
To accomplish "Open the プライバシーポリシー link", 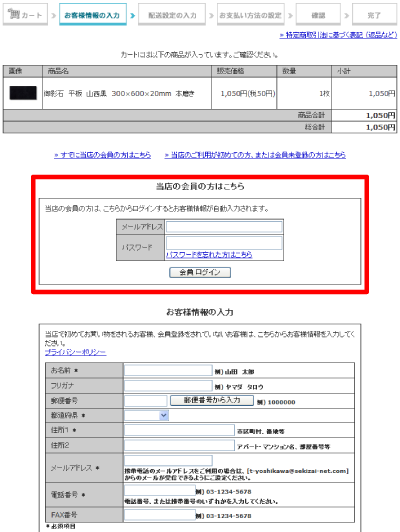I will point(75,353).
